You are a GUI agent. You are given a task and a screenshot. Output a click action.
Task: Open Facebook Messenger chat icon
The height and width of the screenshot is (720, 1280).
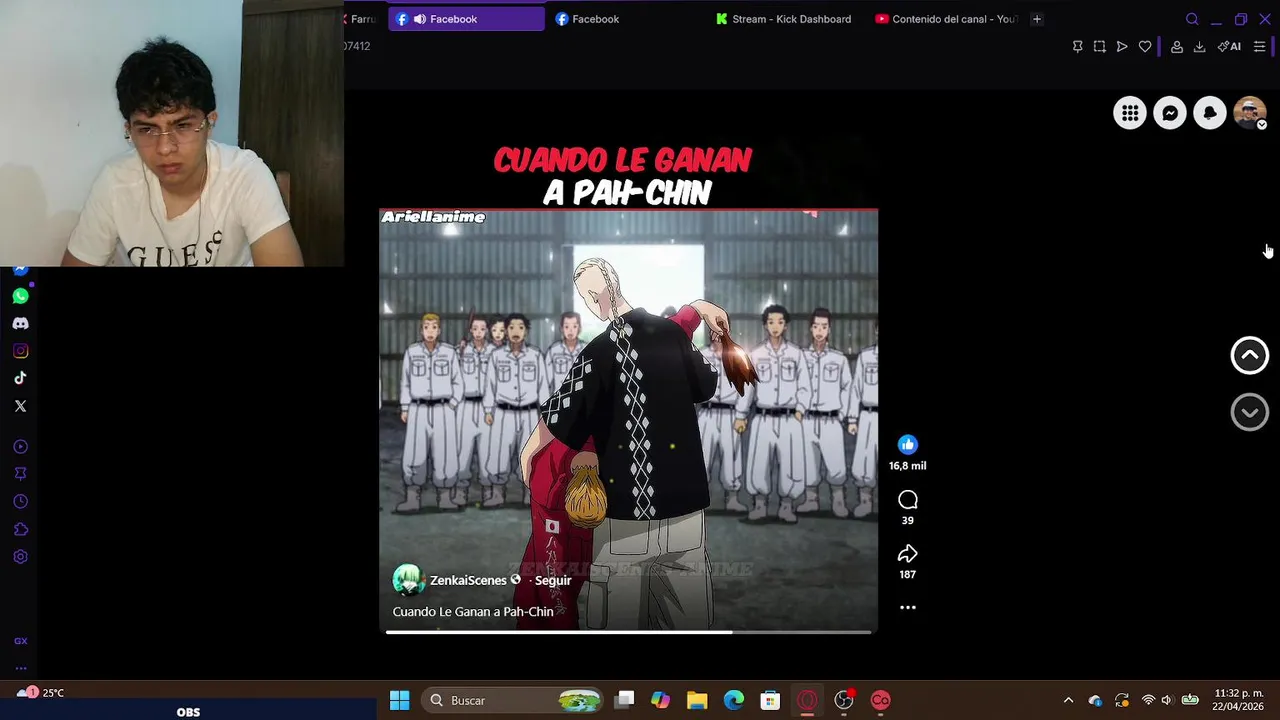tap(1170, 113)
